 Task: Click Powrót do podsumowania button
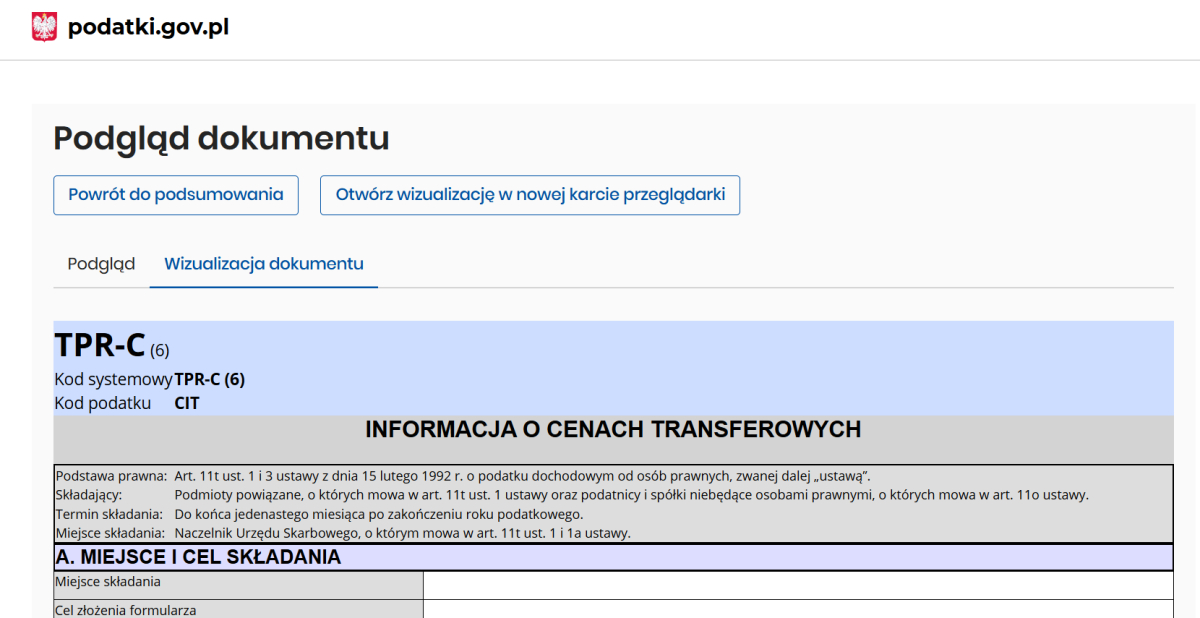point(176,195)
